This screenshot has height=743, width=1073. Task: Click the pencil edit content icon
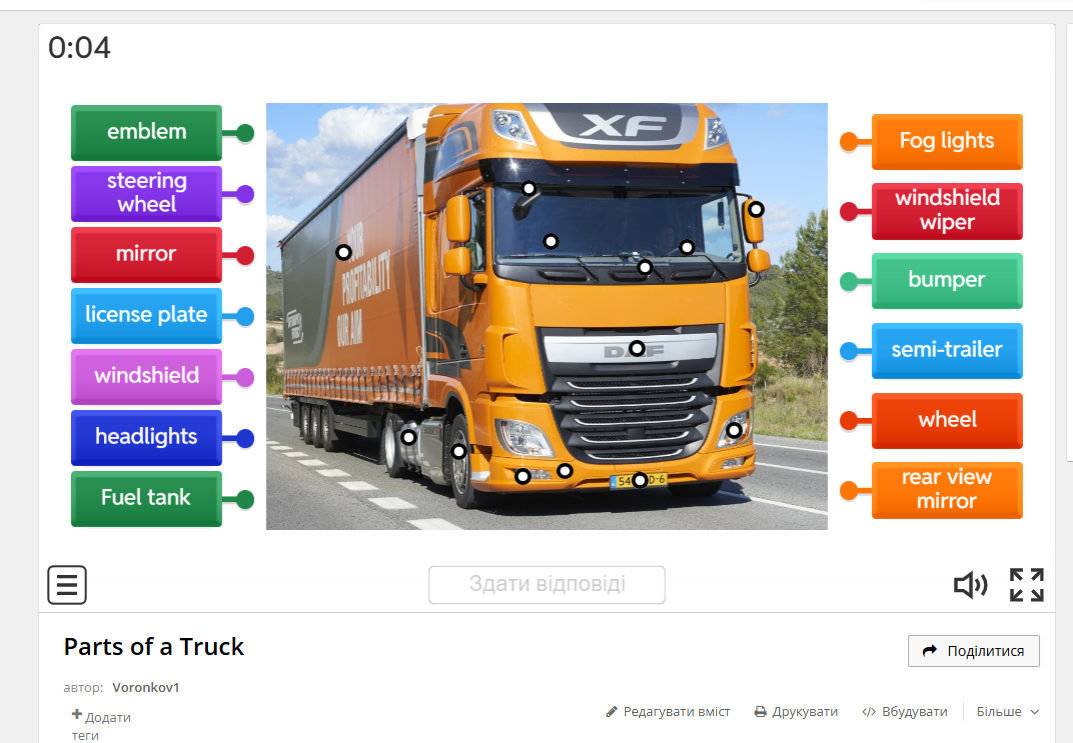click(611, 712)
